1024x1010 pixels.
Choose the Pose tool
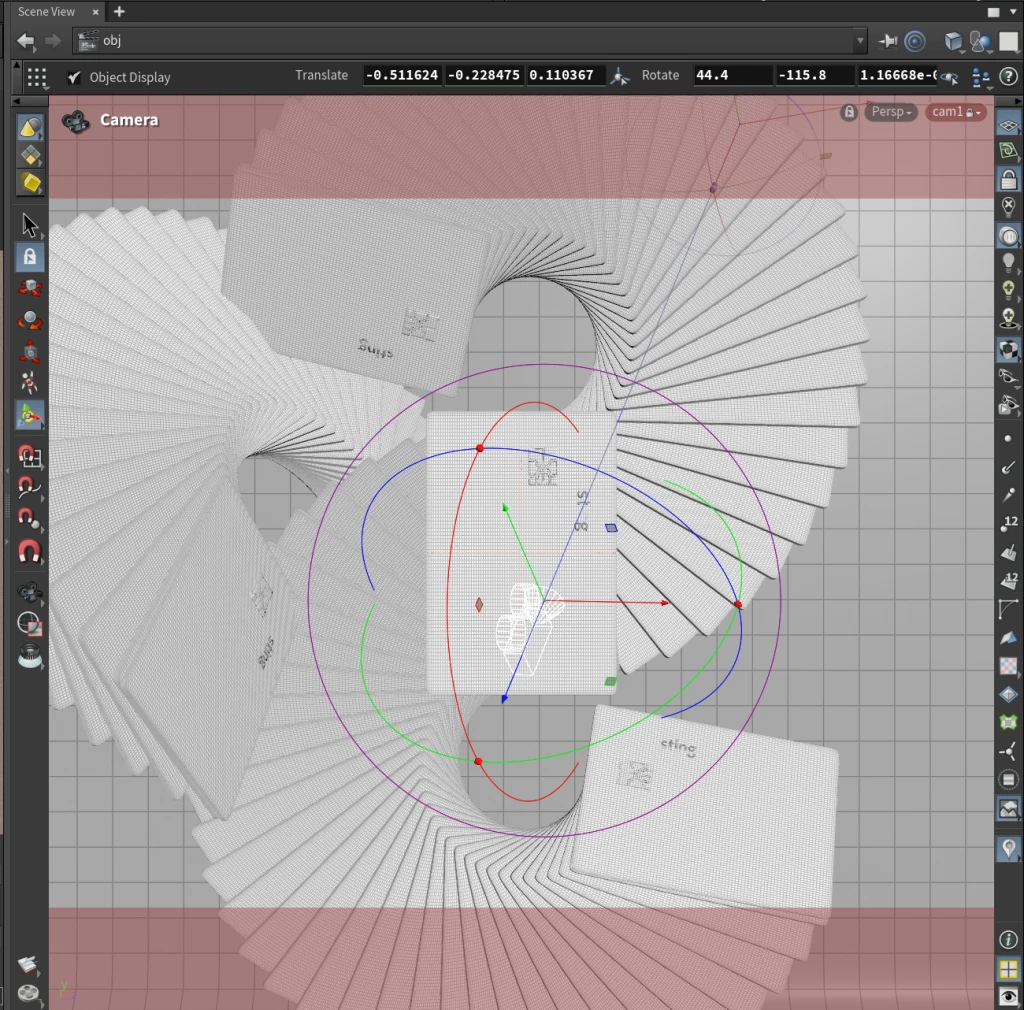pyautogui.click(x=29, y=383)
